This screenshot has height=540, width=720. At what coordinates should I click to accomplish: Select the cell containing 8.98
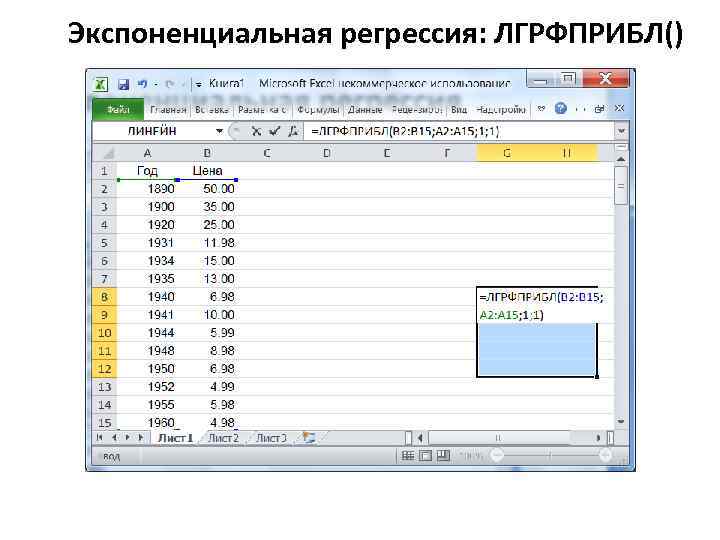[x=207, y=351]
